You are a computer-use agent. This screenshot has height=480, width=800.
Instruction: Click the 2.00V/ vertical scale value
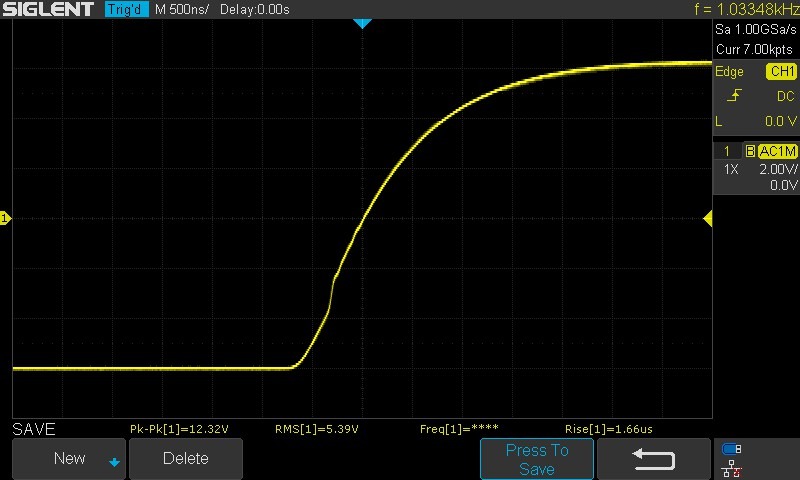click(778, 169)
